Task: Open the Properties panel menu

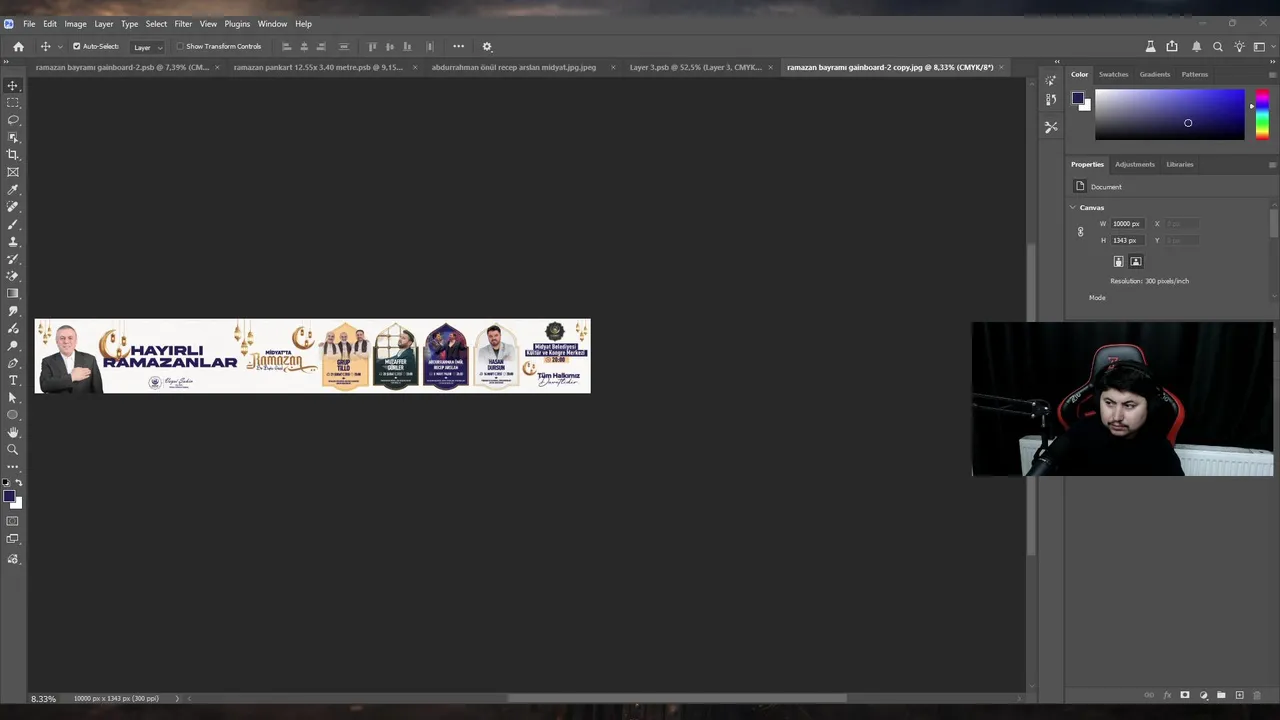Action: pyautogui.click(x=1272, y=164)
